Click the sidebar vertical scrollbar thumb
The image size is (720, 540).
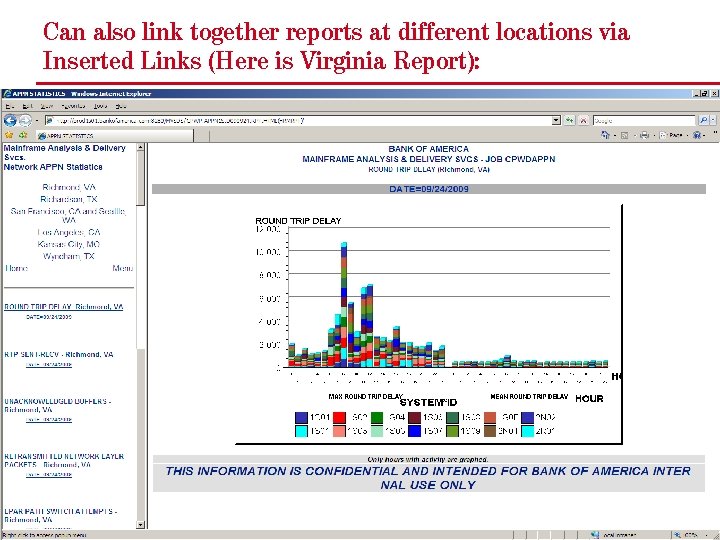(141, 179)
